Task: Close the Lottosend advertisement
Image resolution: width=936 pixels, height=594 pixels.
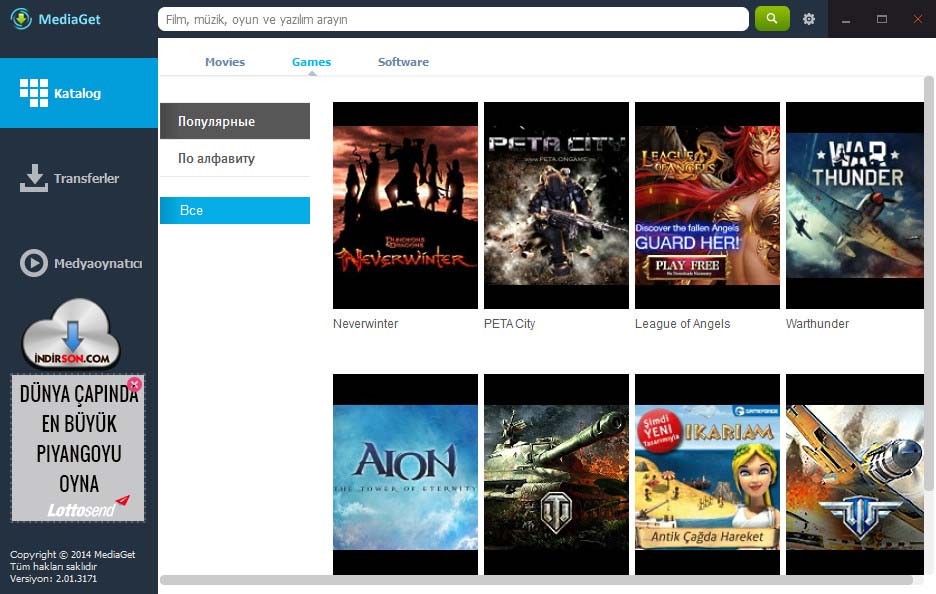Action: pyautogui.click(x=134, y=384)
